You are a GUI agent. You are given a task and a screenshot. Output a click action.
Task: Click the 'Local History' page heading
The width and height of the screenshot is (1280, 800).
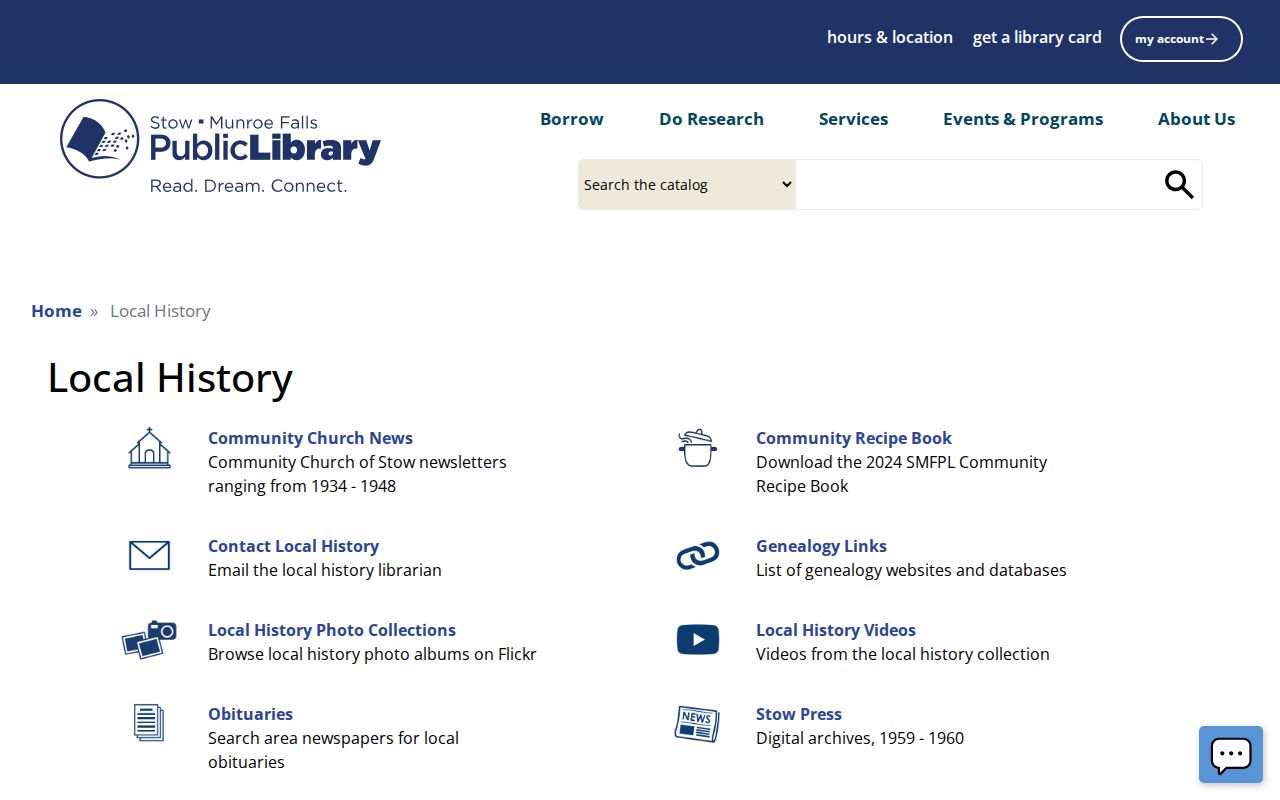coord(170,378)
